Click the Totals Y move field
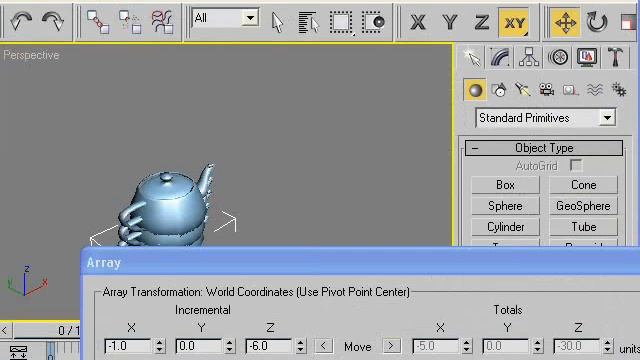The image size is (640, 360). pyautogui.click(x=505, y=346)
